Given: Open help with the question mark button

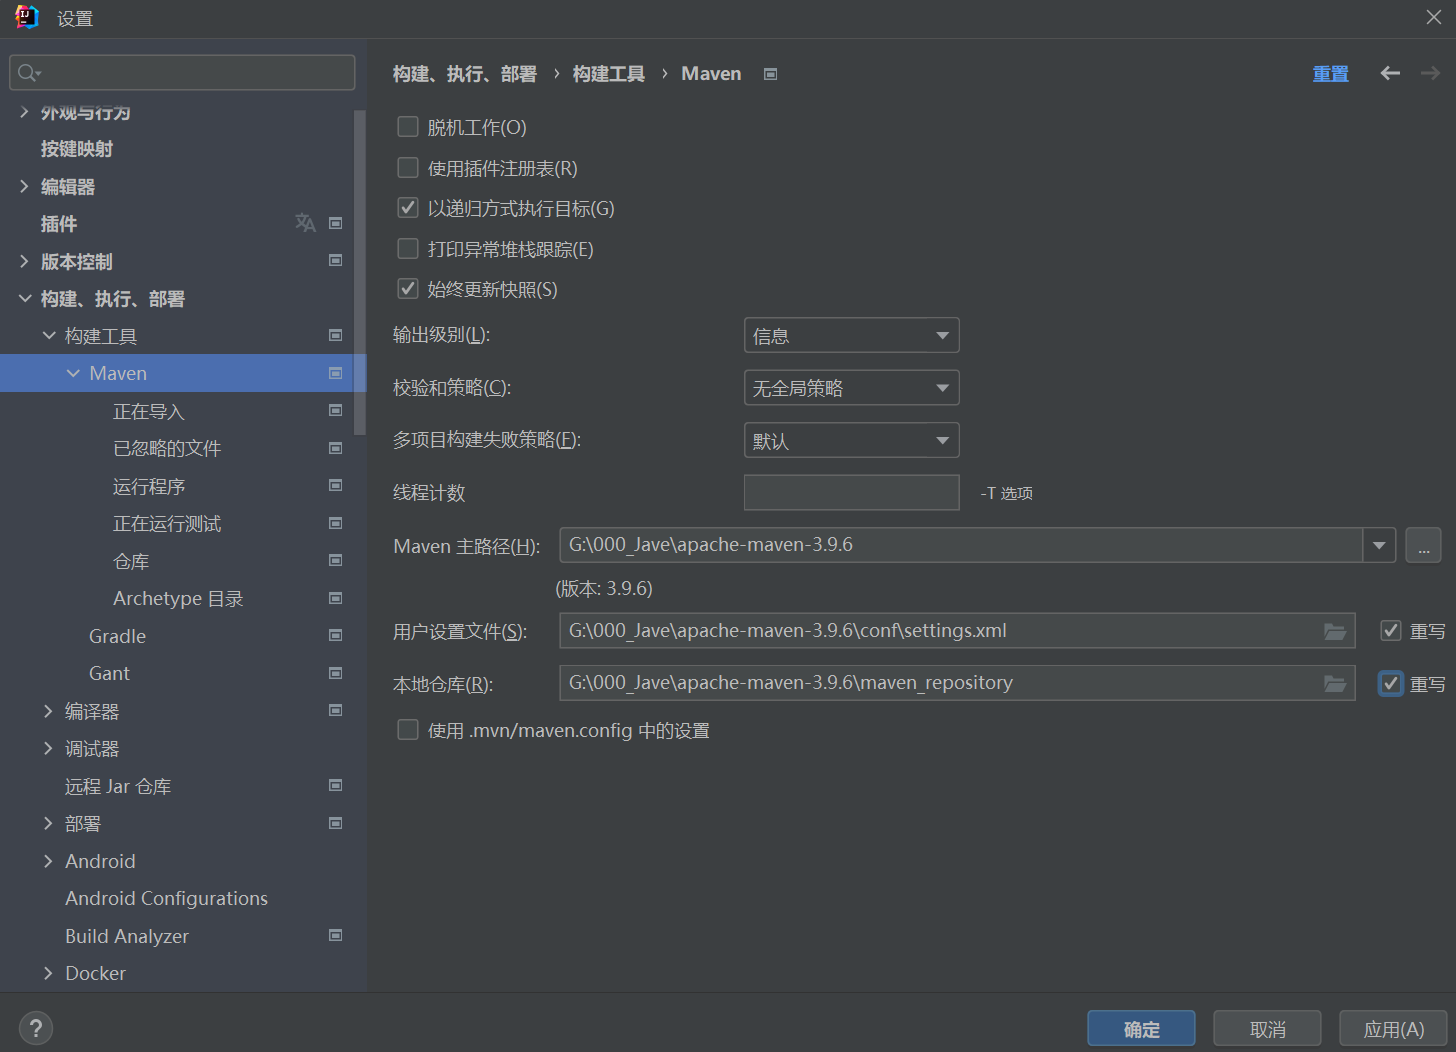Looking at the screenshot, I should tap(35, 1028).
